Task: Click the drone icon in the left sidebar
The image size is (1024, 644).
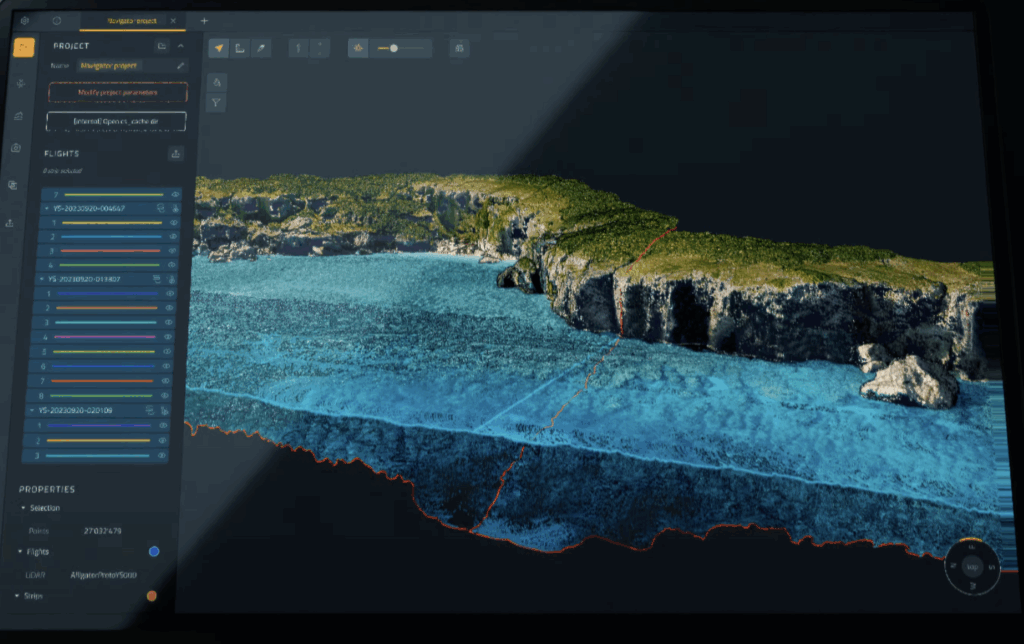Action: point(20,84)
